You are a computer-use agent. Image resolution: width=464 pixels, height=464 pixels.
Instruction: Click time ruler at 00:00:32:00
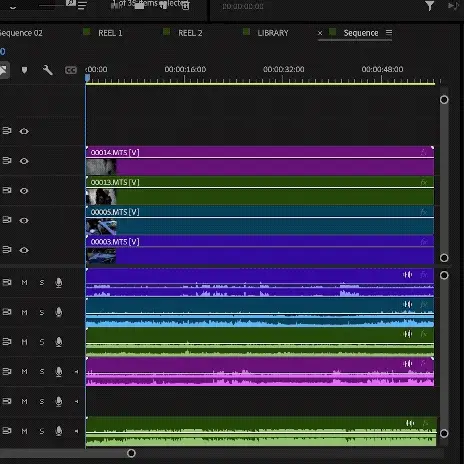pyautogui.click(x=284, y=69)
